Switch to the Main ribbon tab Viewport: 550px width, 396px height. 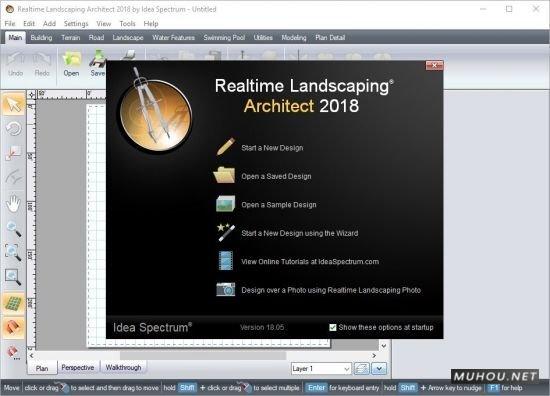[15, 38]
